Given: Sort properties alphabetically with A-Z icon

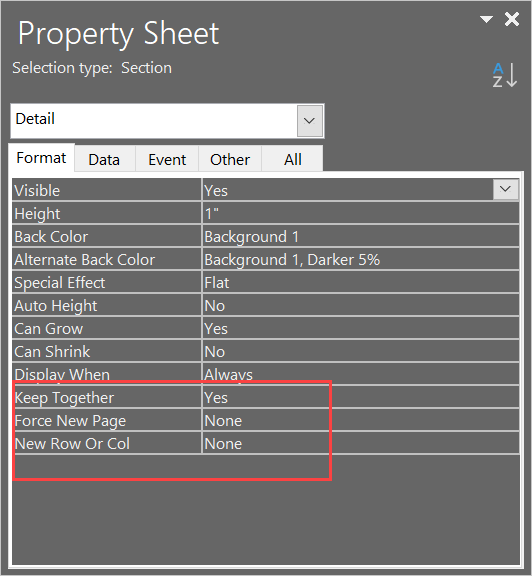Looking at the screenshot, I should (x=505, y=75).
